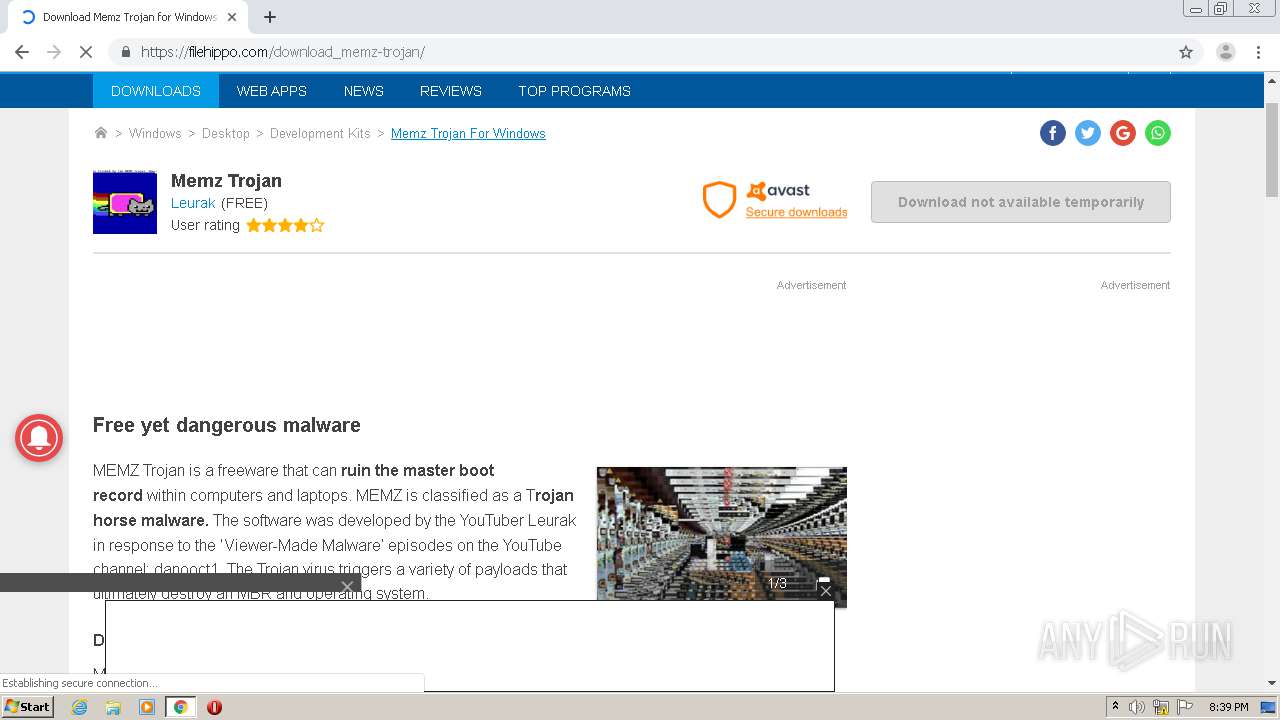Share on Google
This screenshot has width=1280, height=720.
point(1123,133)
